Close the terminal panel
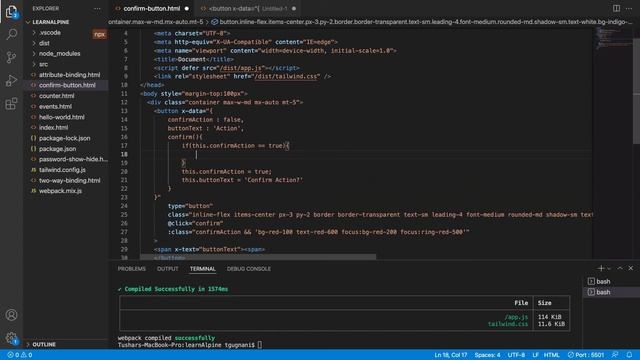Screen dimensions: 640x360 tap(631, 268)
